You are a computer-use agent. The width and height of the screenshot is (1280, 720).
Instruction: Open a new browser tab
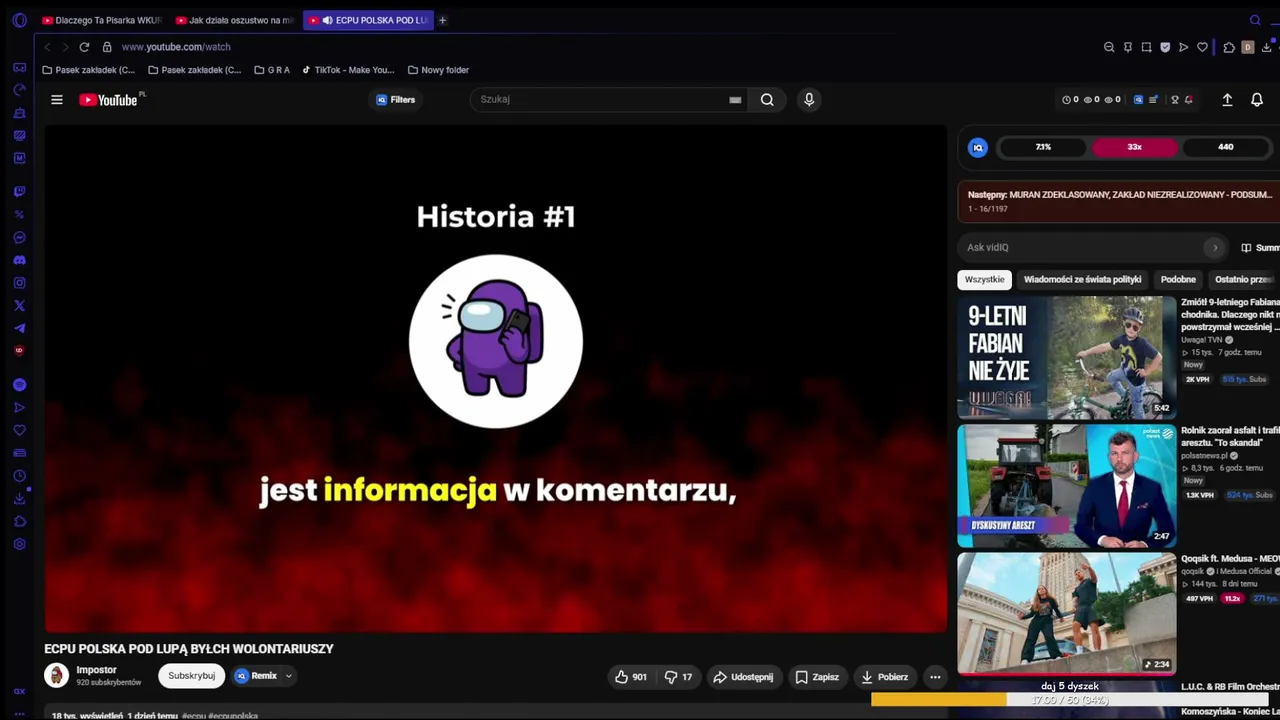[442, 20]
